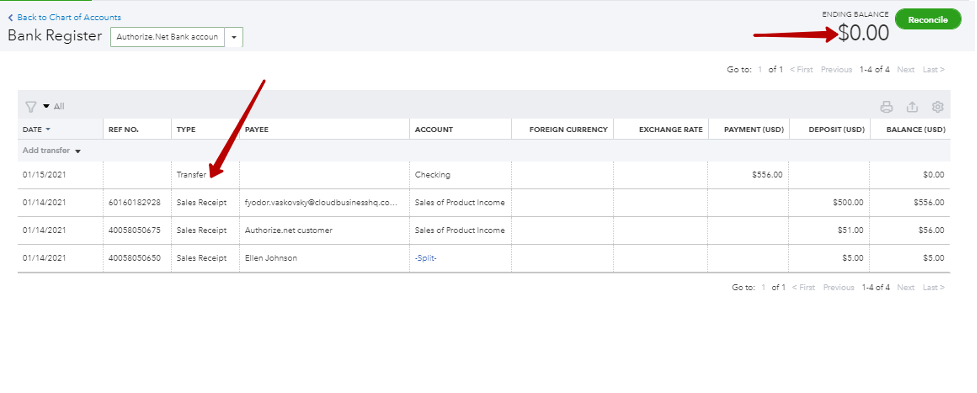Viewport: 977px width, 393px height.
Task: Click reference number 40058050650
Action: pos(135,258)
